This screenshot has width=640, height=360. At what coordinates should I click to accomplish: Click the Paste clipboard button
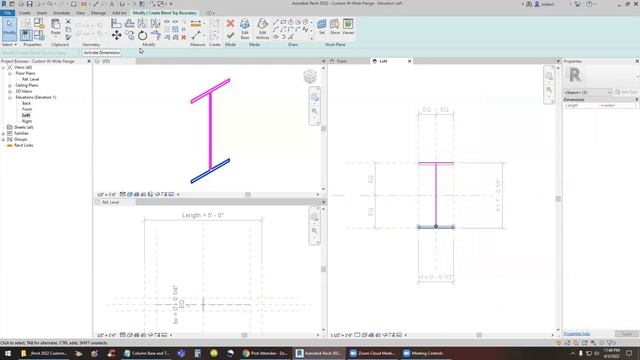pos(56,27)
